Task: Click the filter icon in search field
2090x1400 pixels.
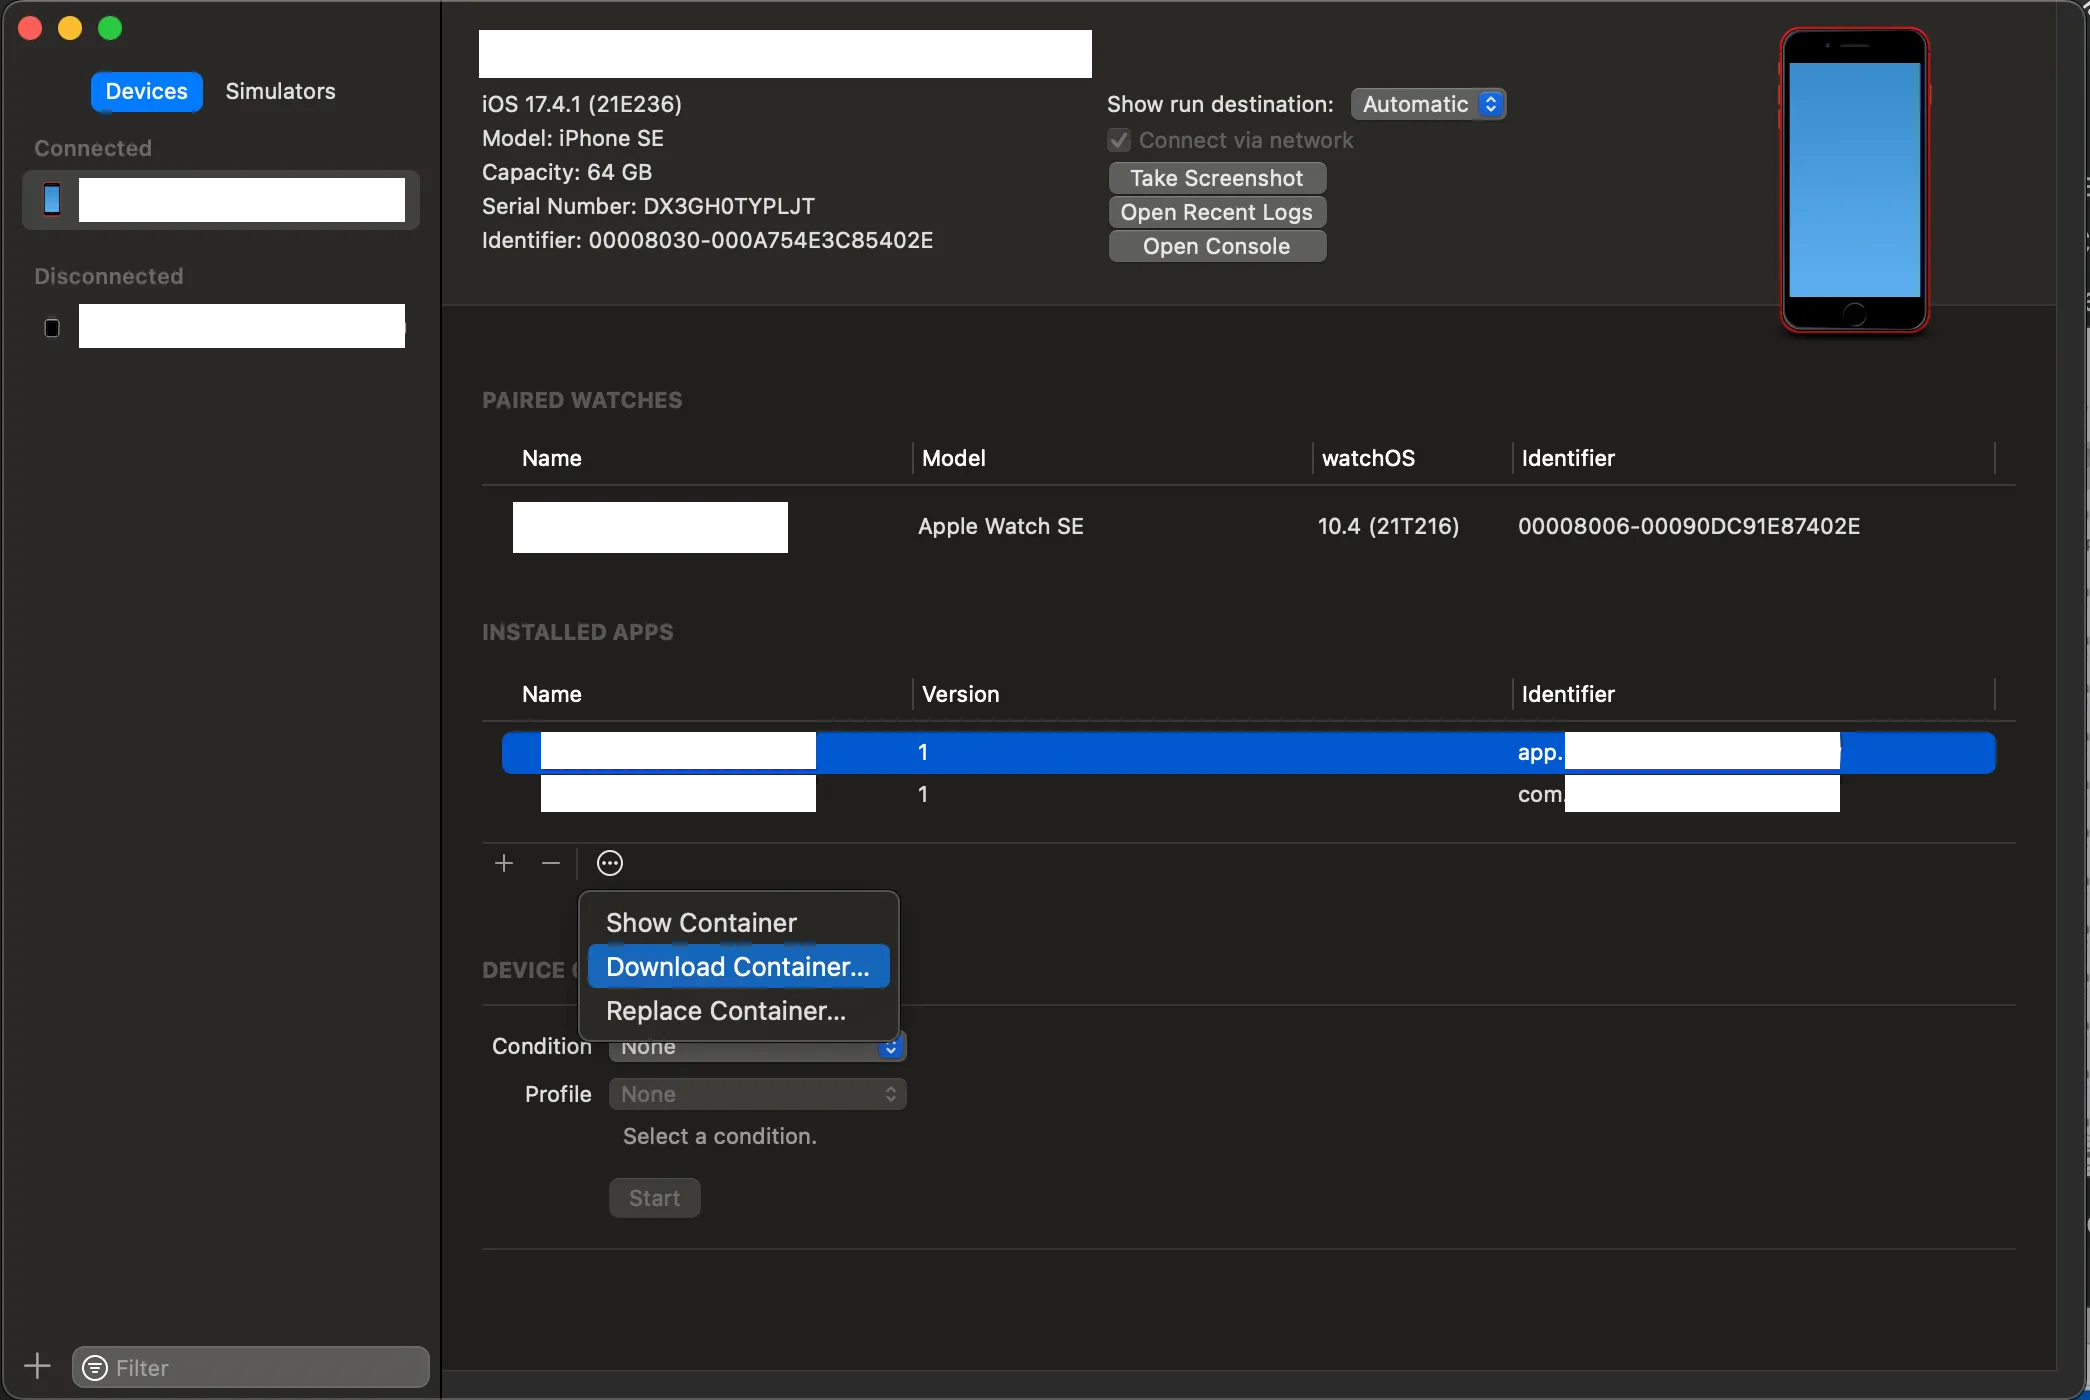Action: click(95, 1368)
